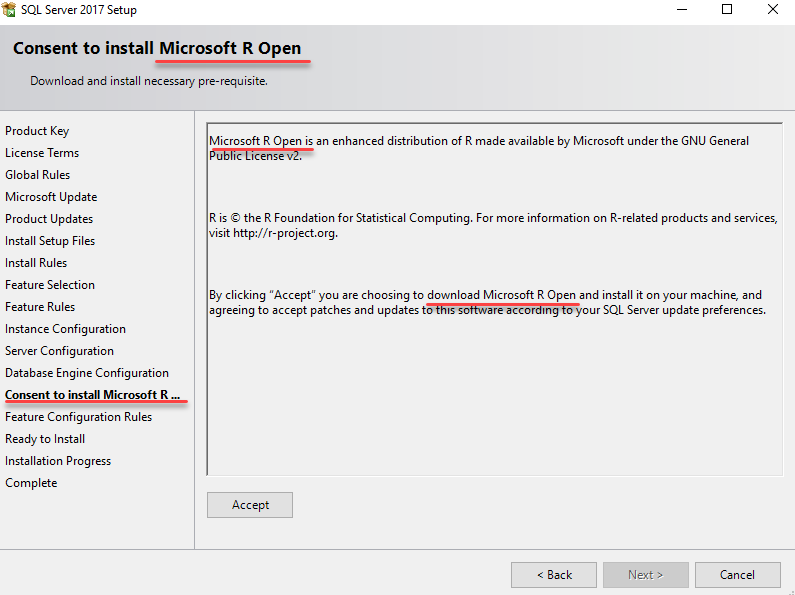This screenshot has height=595, width=795.
Task: Select the Microsoft Update step
Action: click(x=51, y=197)
